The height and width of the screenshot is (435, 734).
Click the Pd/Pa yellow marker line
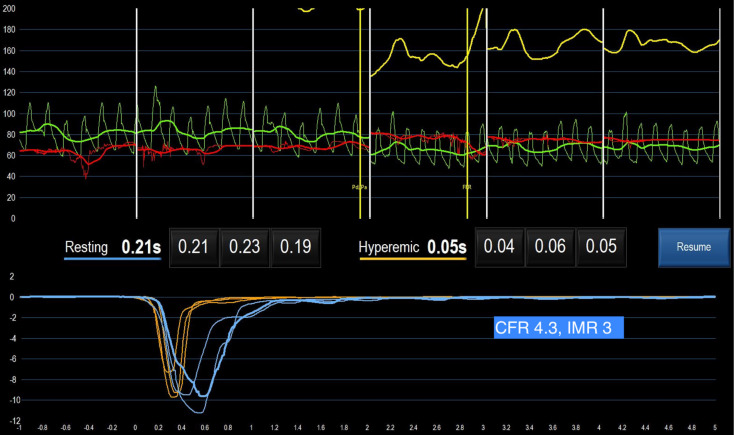[x=360, y=113]
